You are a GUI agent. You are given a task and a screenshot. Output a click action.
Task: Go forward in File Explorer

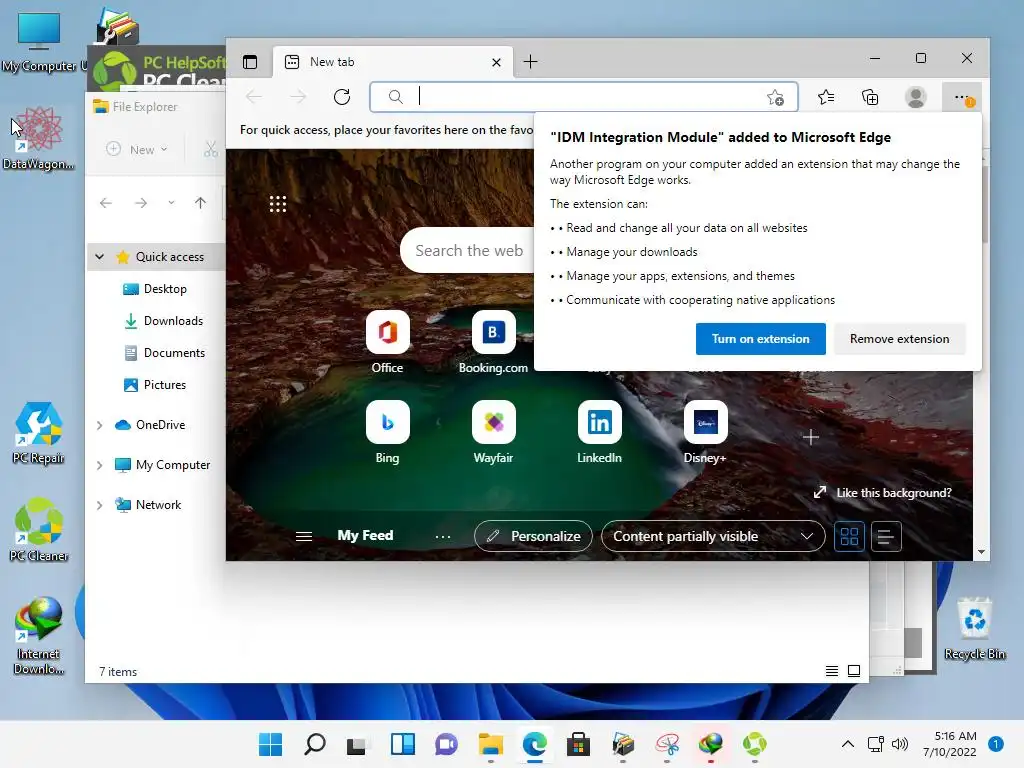coord(140,203)
